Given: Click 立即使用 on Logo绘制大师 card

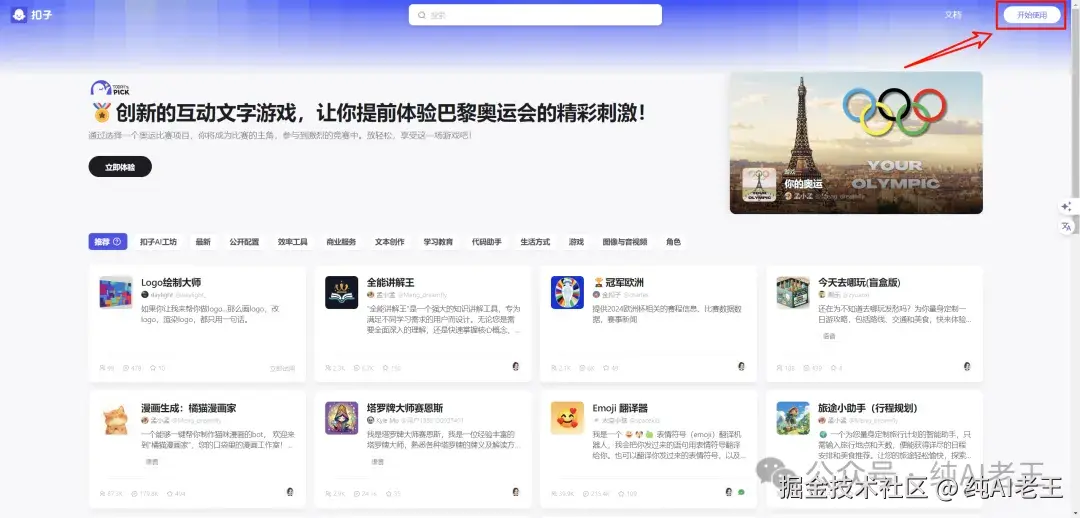Looking at the screenshot, I should coord(282,369).
